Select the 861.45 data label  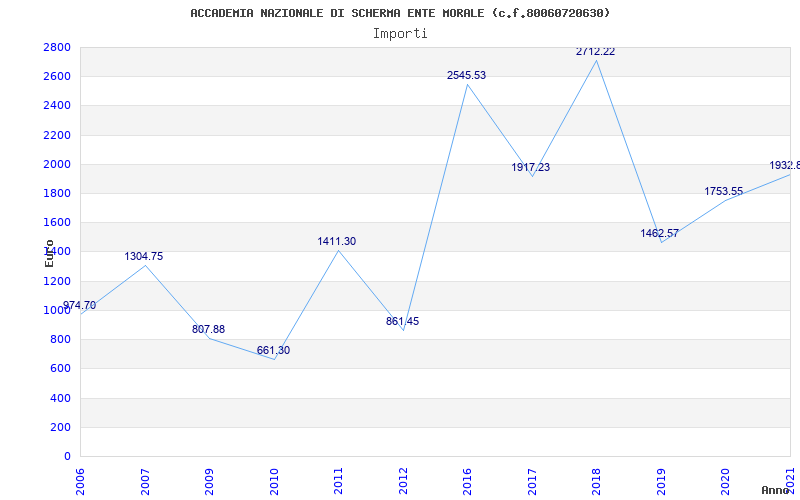pyautogui.click(x=403, y=321)
